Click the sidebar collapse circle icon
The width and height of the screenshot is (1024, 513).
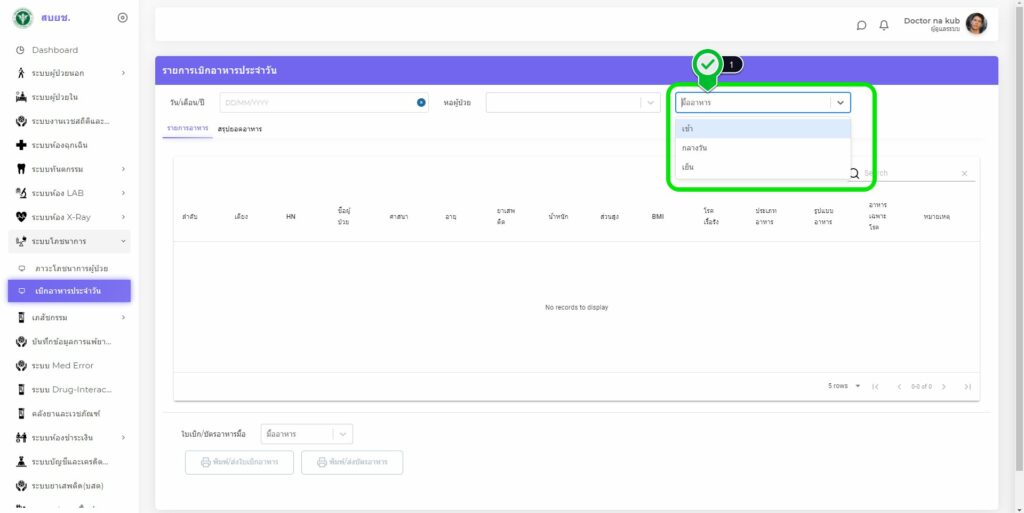(122, 18)
